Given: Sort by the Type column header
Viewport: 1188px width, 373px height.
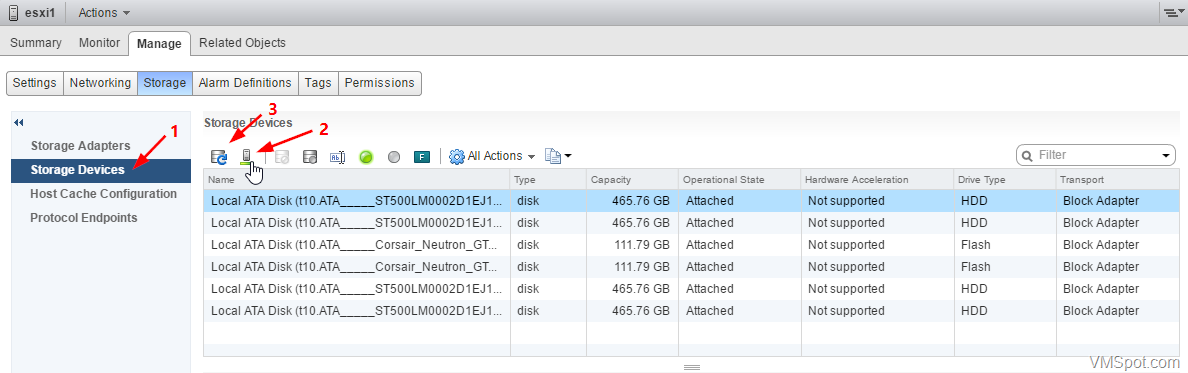Looking at the screenshot, I should (549, 180).
